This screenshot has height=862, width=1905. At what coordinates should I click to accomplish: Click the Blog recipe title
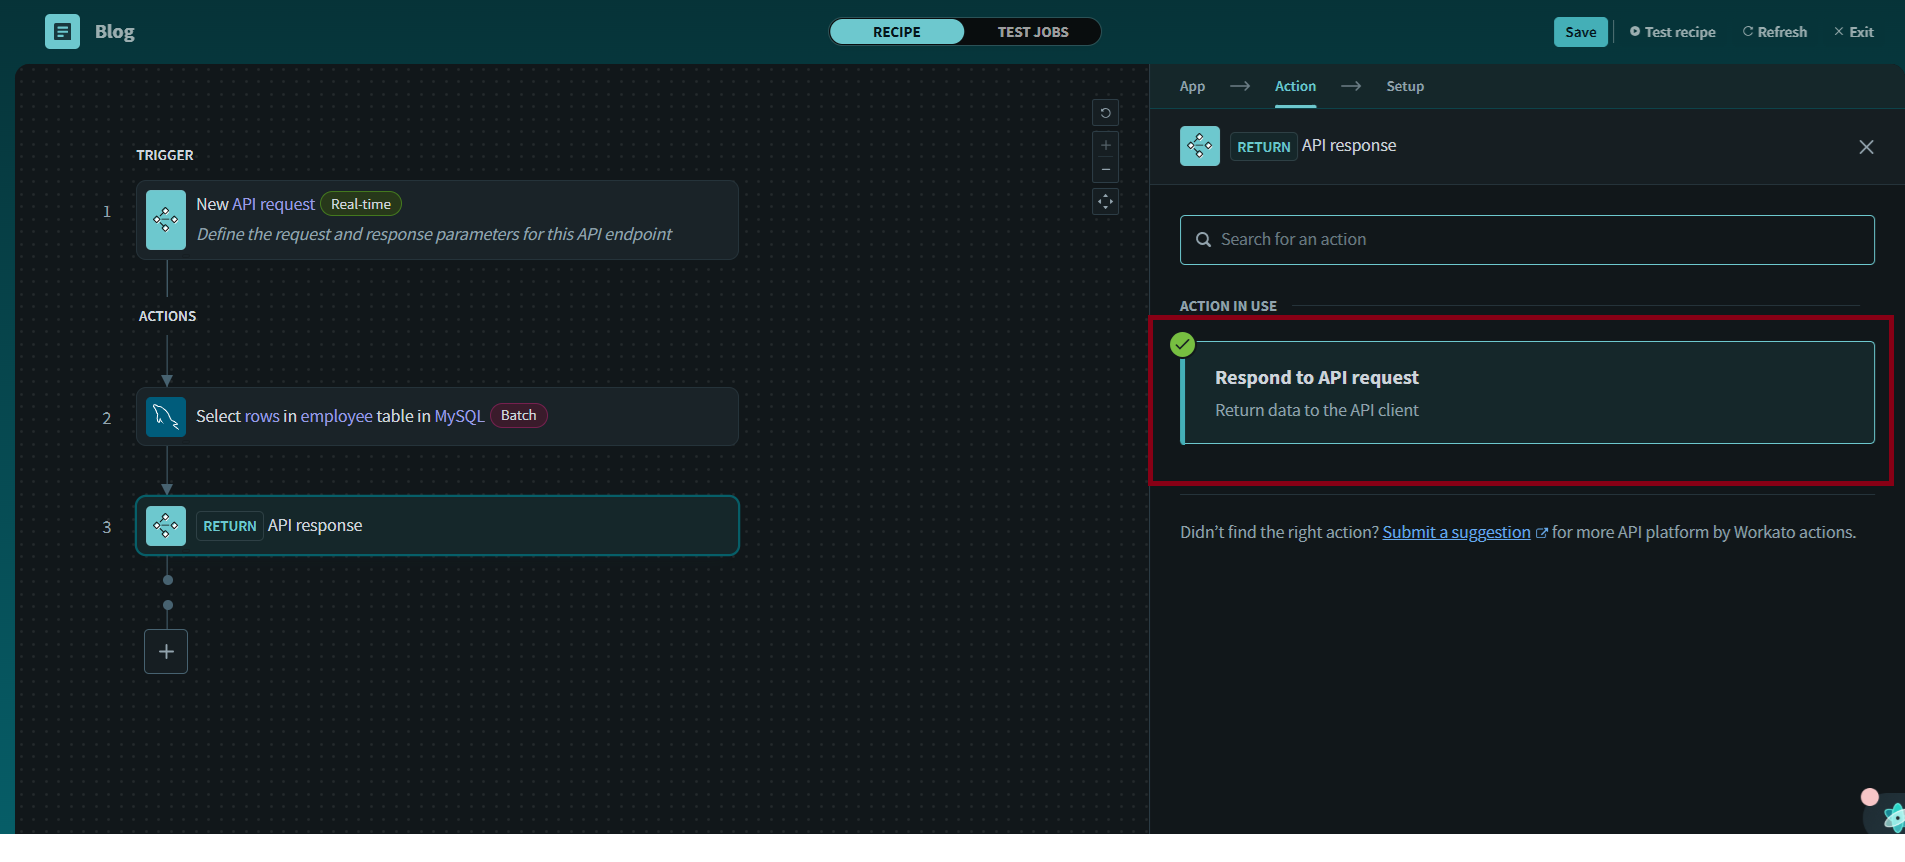(x=115, y=32)
